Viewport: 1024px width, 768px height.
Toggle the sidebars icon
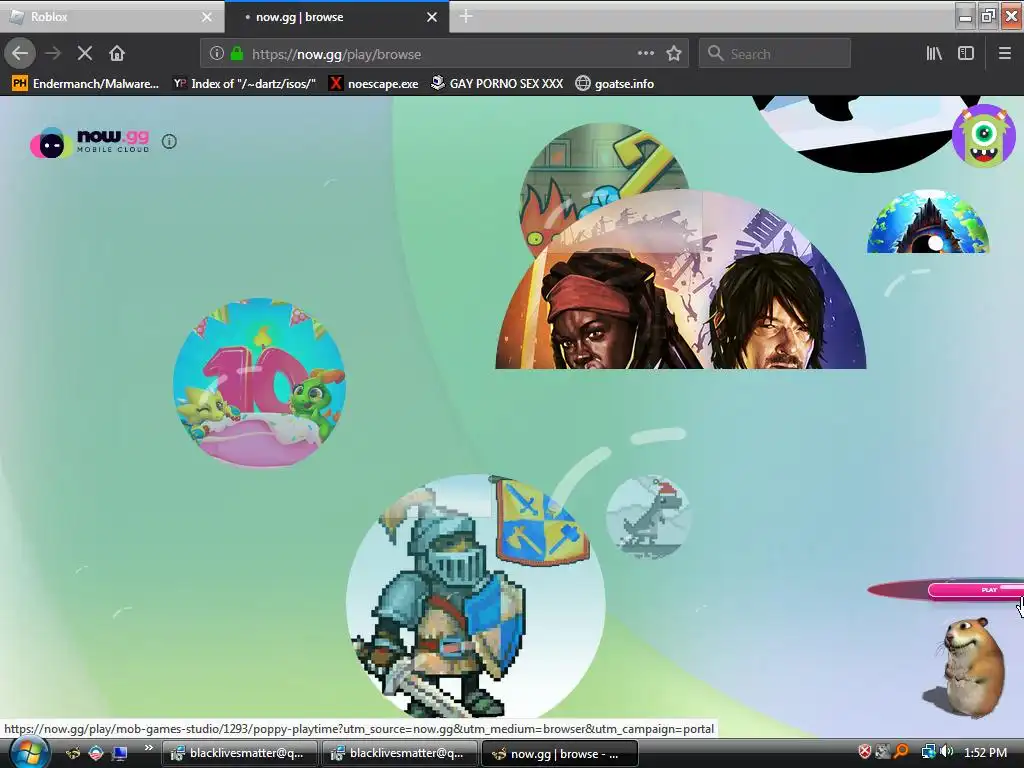(x=966, y=54)
